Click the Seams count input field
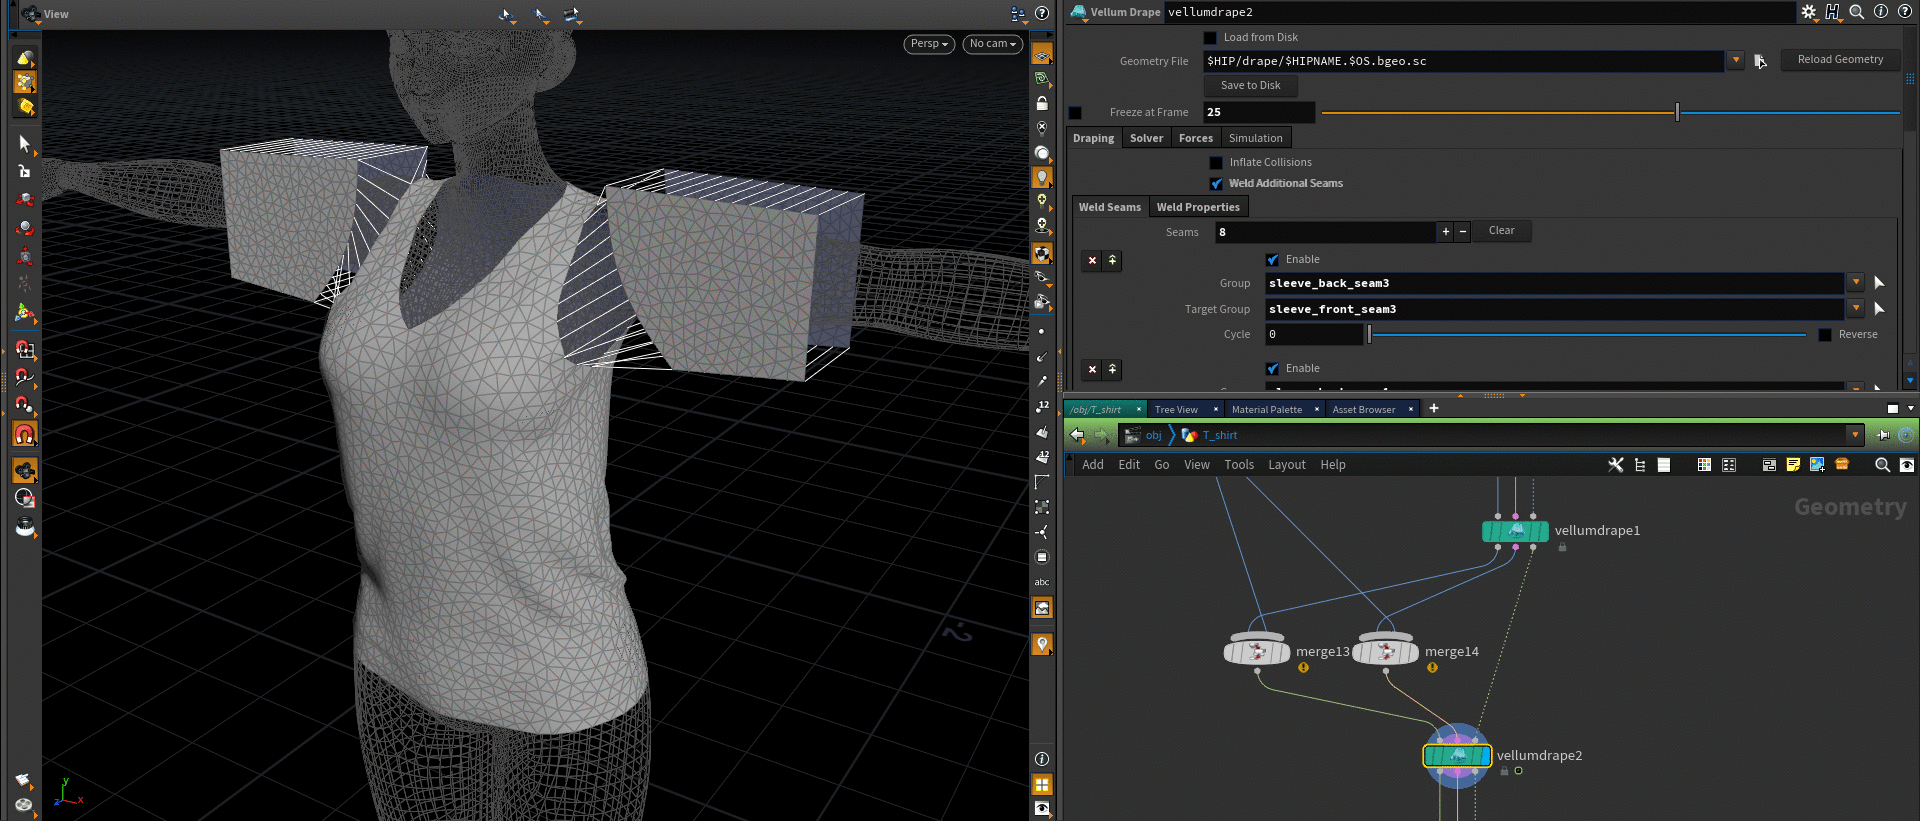The image size is (1920, 821). 1325,232
